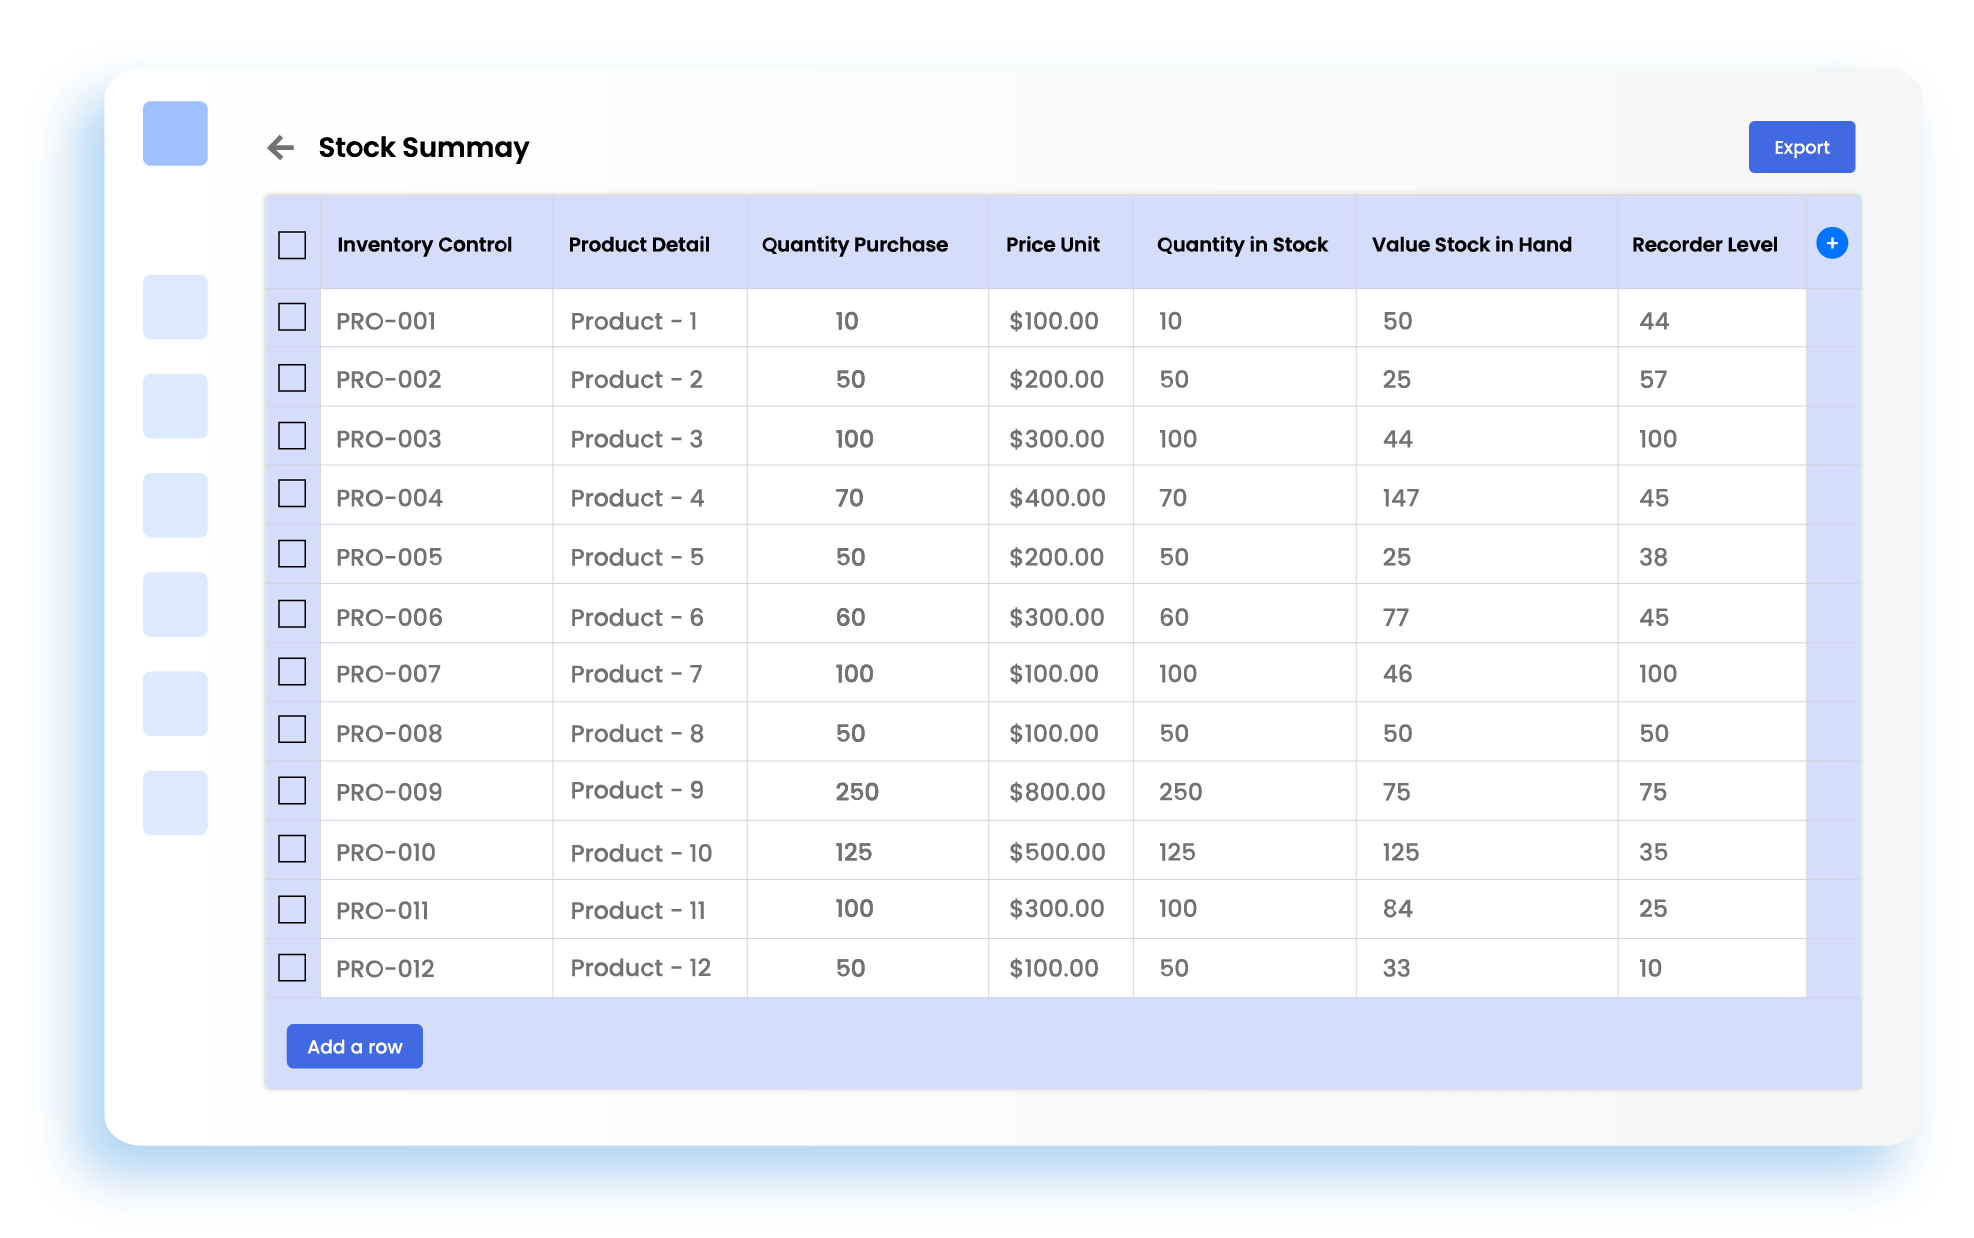Click the back arrow beside Stock Summay
Viewport: 1974px width, 1238px height.
281,148
